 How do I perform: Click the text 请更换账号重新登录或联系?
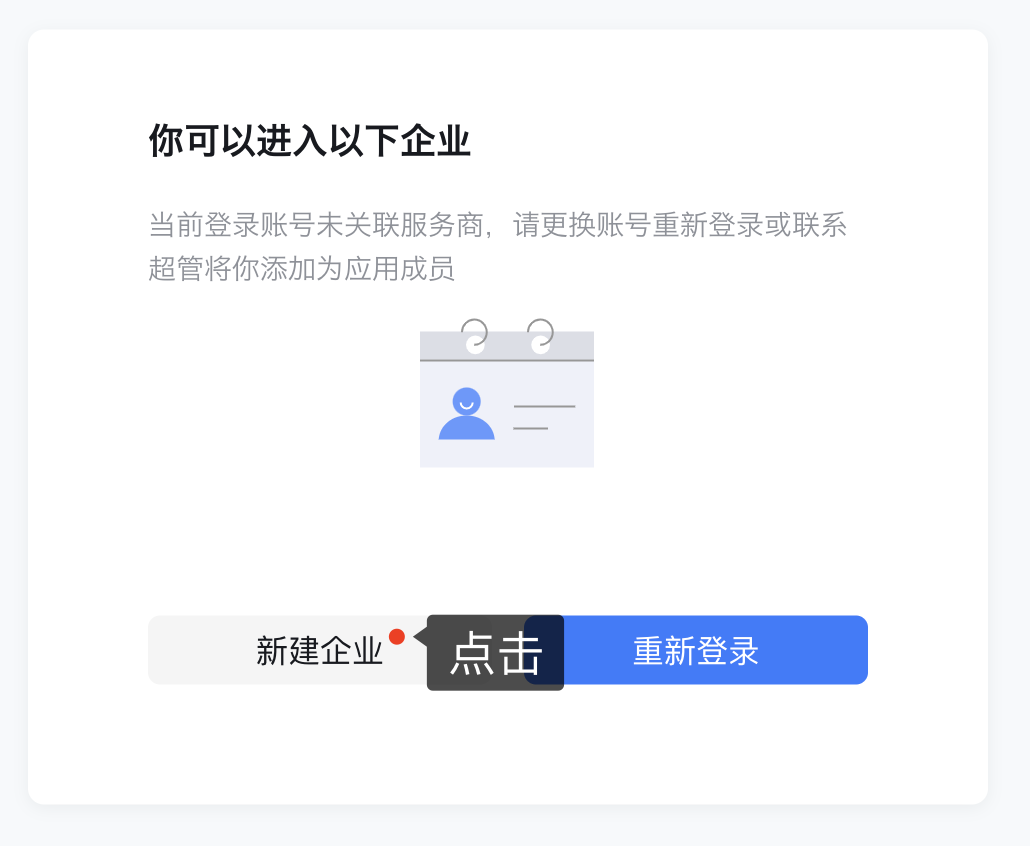coord(680,225)
